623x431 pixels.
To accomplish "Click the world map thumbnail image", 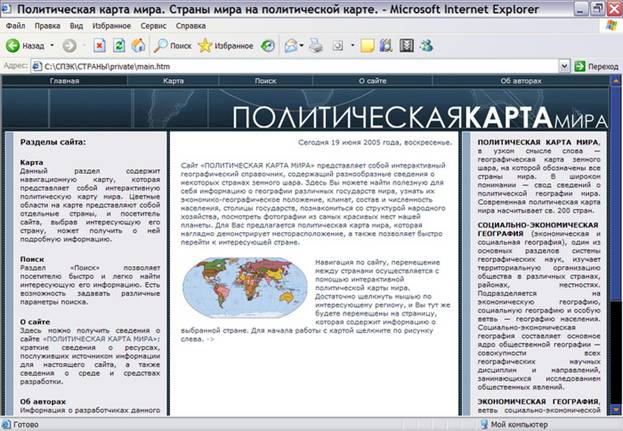I will pyautogui.click(x=245, y=287).
